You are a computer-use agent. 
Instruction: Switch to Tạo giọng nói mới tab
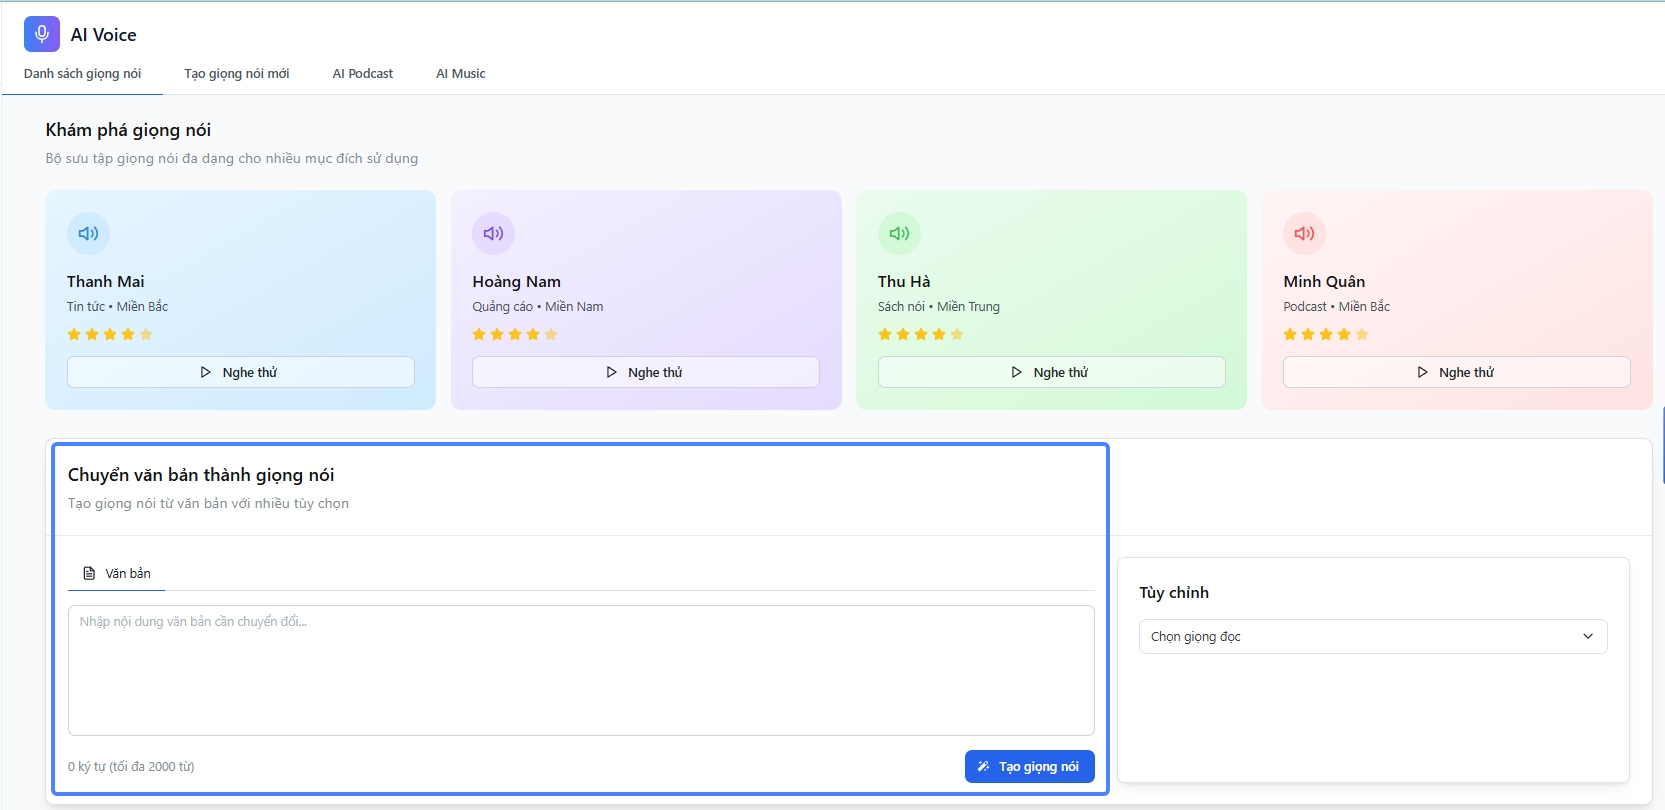pos(236,74)
